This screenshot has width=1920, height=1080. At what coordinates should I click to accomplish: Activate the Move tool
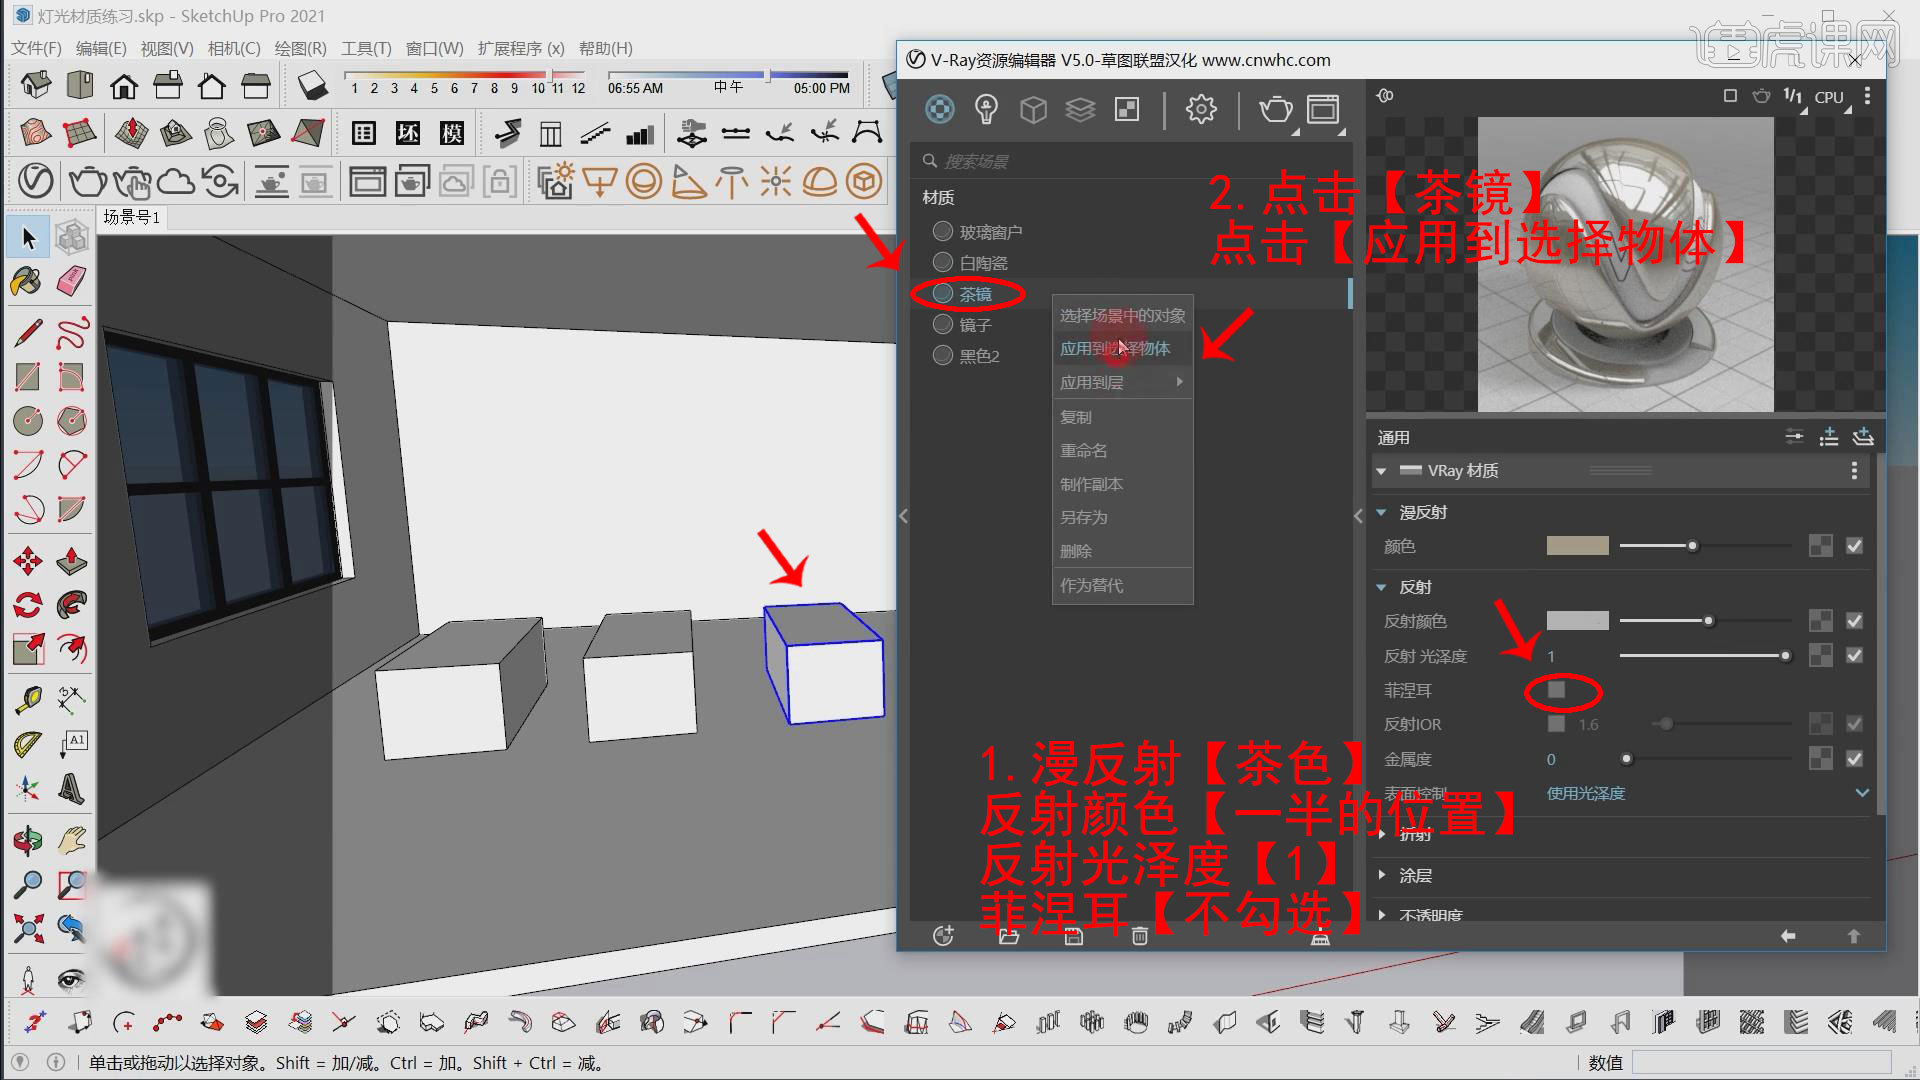(28, 561)
